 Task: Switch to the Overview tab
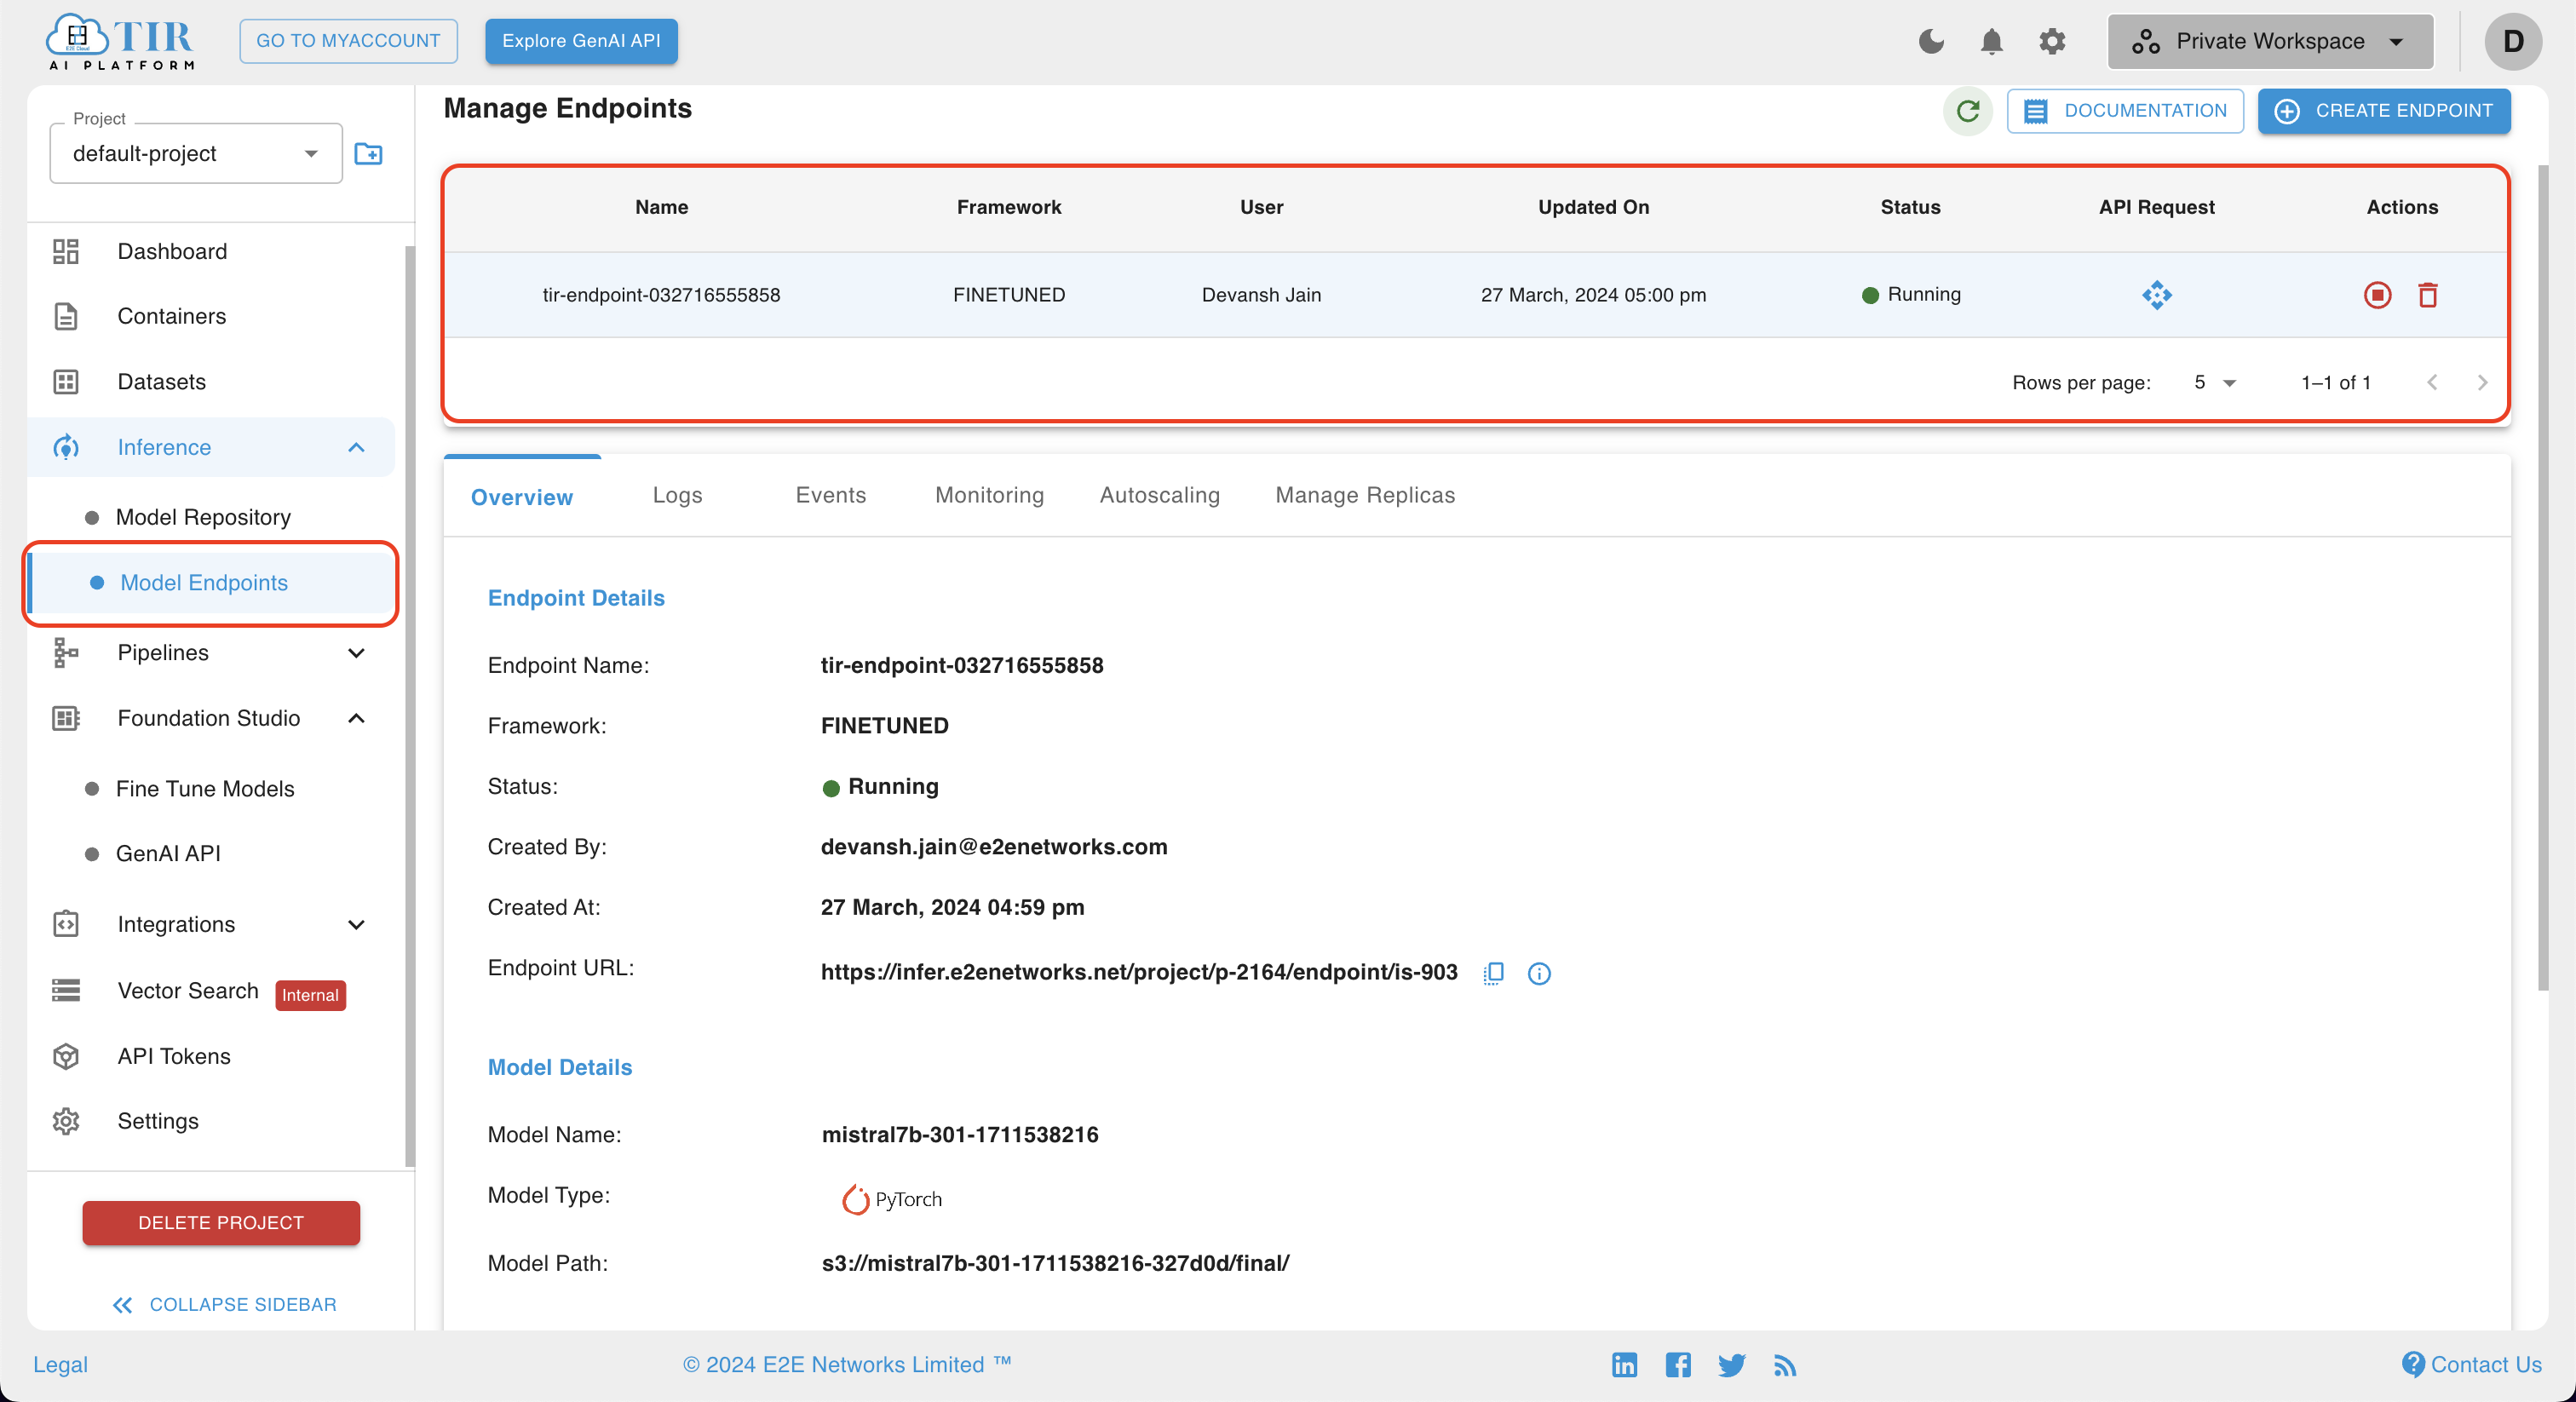pyautogui.click(x=522, y=497)
